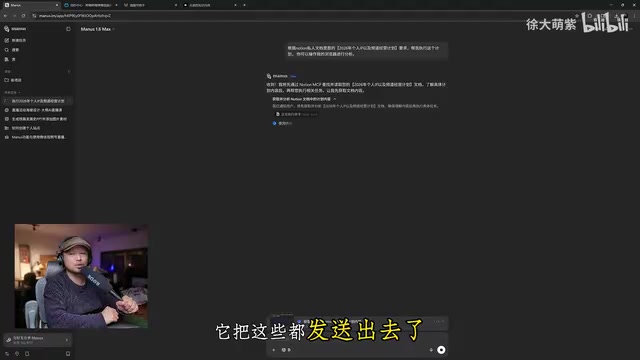
Task: Open the new project folder entry
Action: point(37,80)
